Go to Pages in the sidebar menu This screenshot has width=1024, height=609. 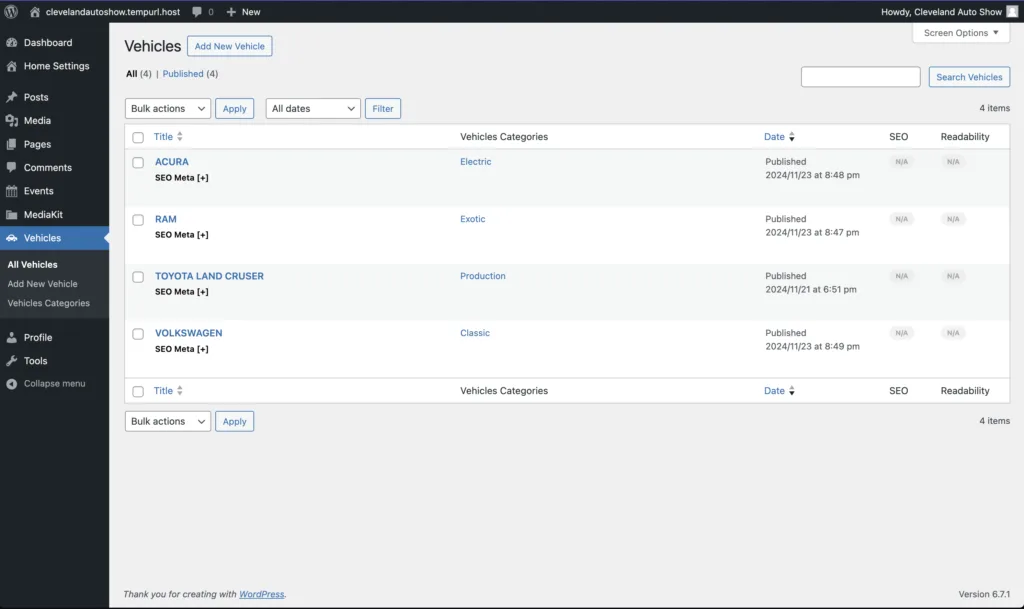coord(37,144)
